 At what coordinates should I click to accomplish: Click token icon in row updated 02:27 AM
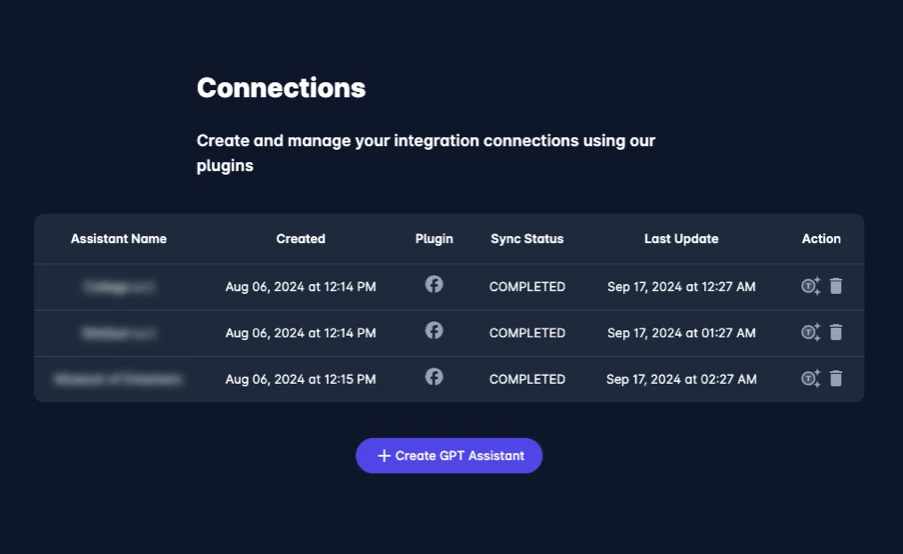[x=810, y=378]
